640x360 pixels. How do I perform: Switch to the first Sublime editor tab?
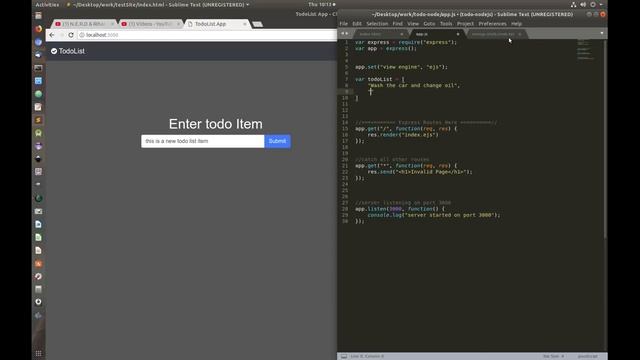click(380, 34)
